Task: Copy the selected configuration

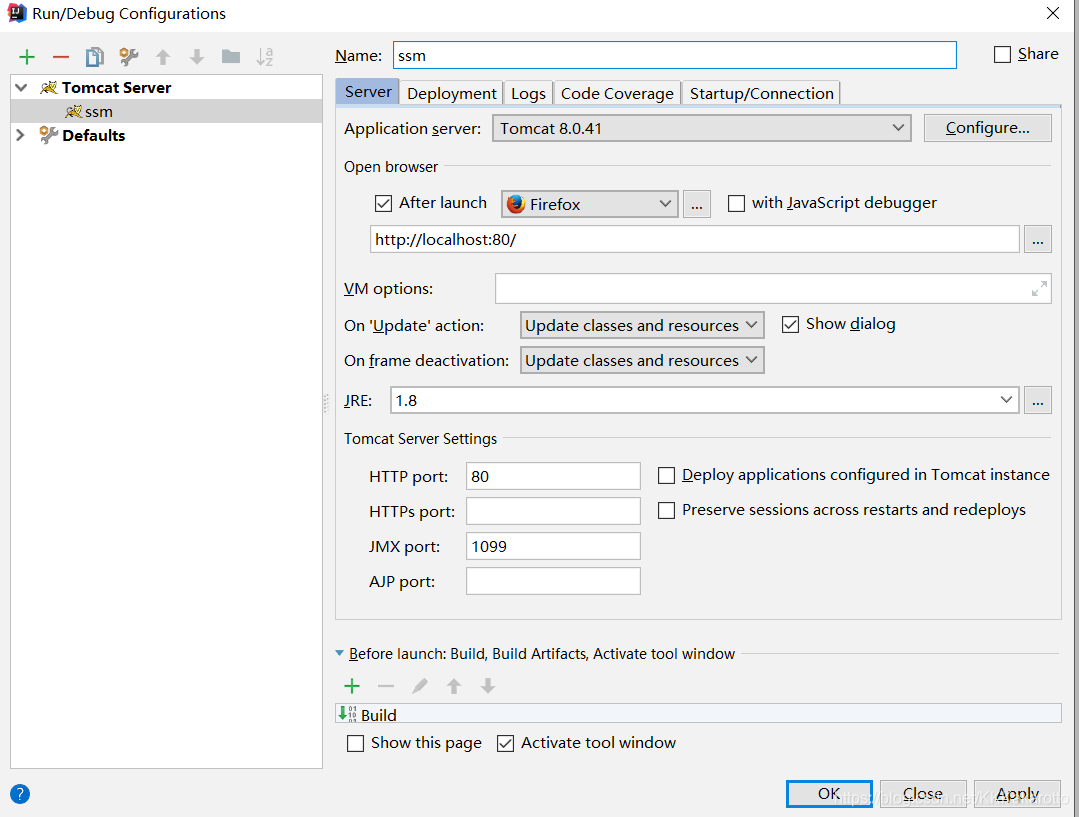Action: pos(94,56)
